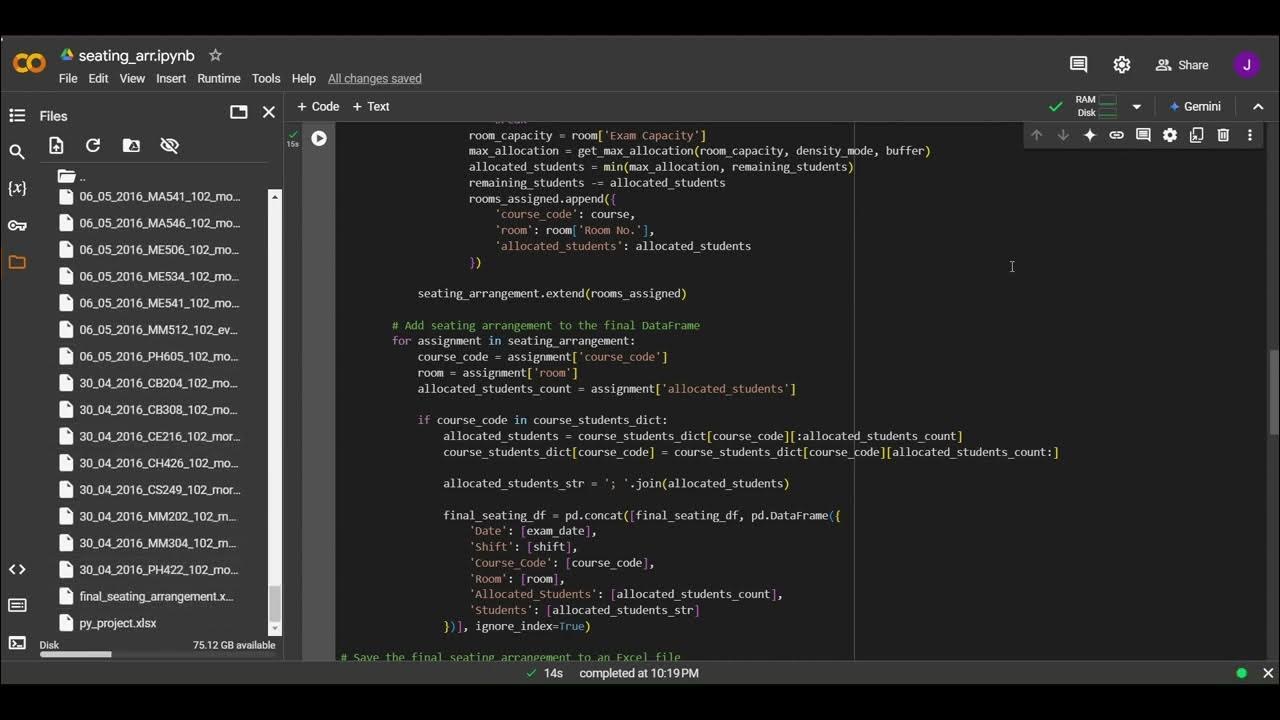This screenshot has width=1280, height=720.
Task: Select file 06_05_2016_MM512_102_ev...
Action: point(160,330)
